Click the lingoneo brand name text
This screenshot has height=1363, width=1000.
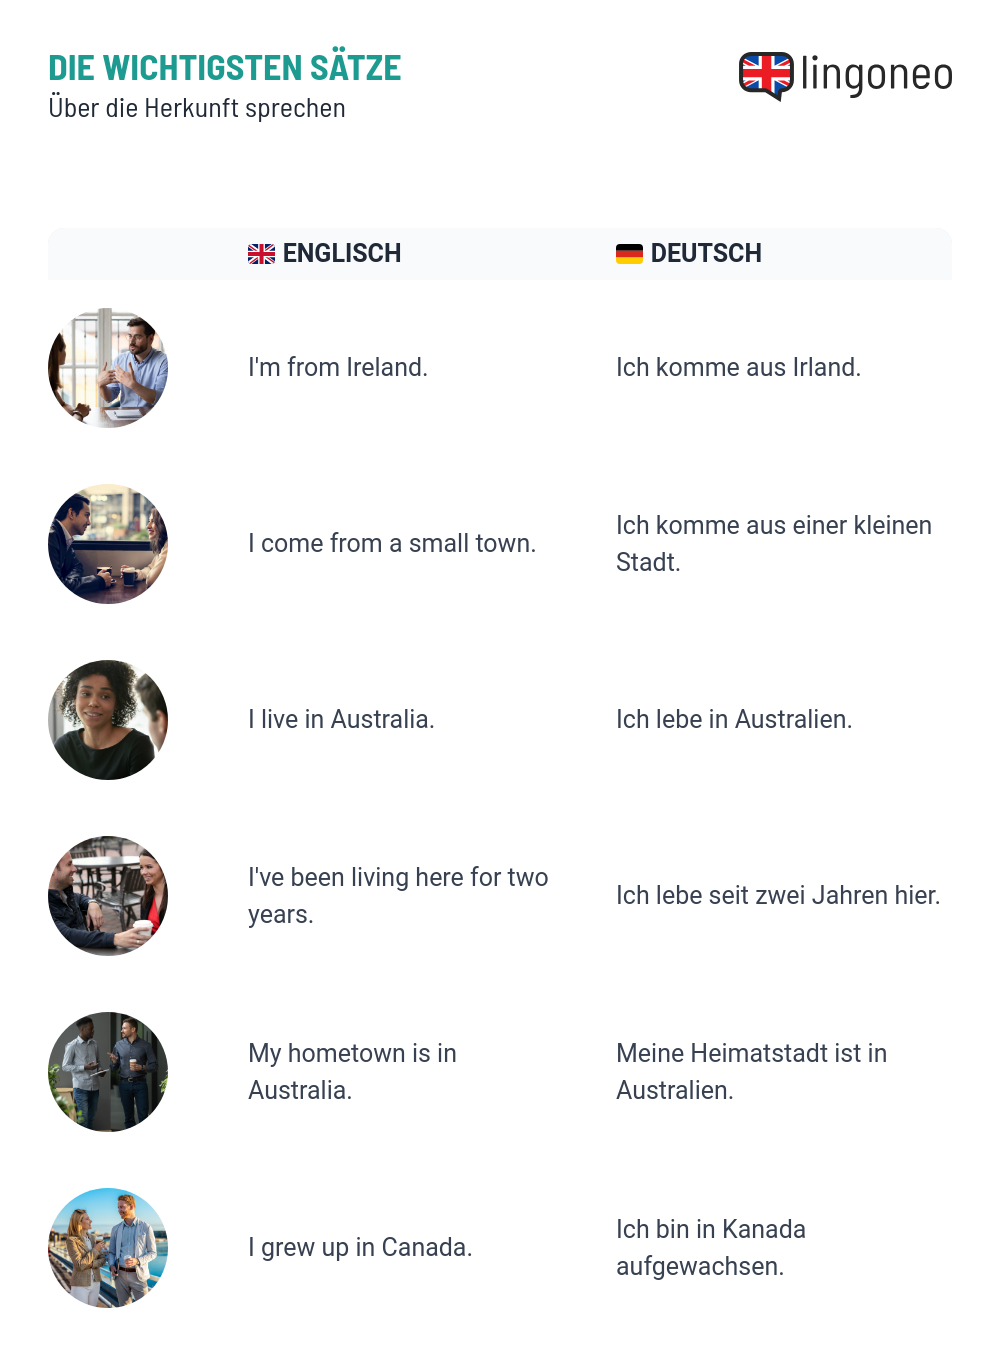877,75
